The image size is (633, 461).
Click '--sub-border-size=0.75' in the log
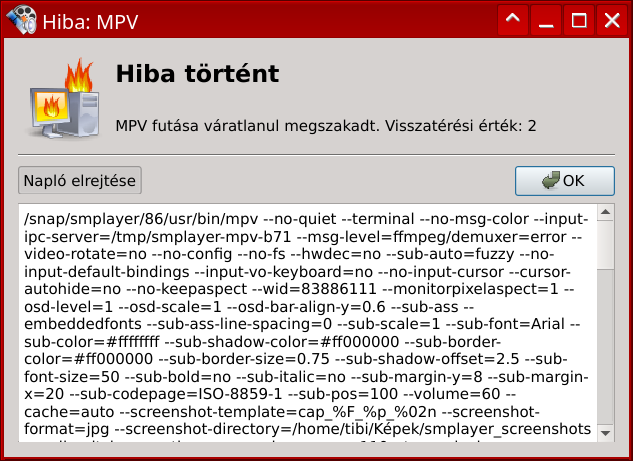coord(244,359)
